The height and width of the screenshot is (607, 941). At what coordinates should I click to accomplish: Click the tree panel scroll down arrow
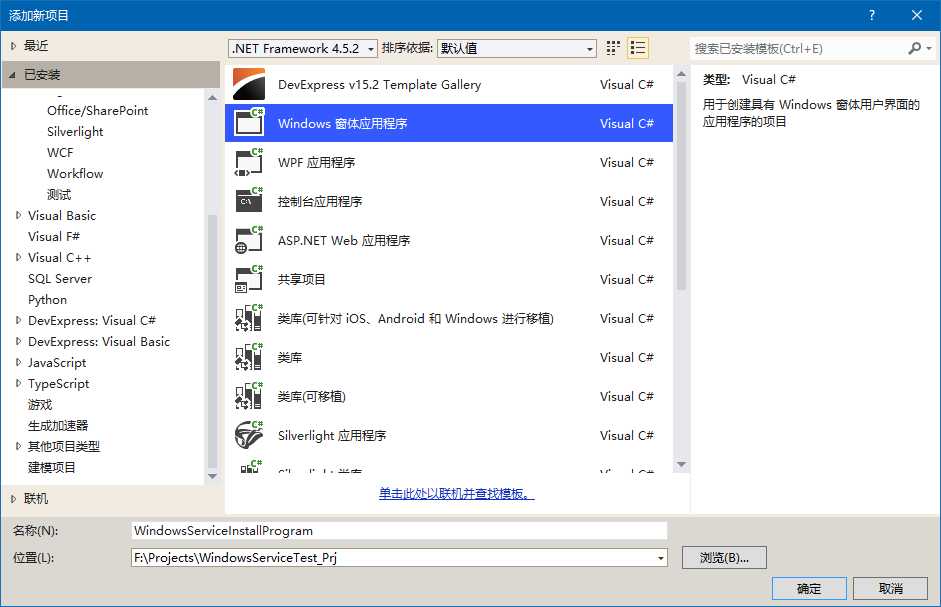tap(212, 476)
